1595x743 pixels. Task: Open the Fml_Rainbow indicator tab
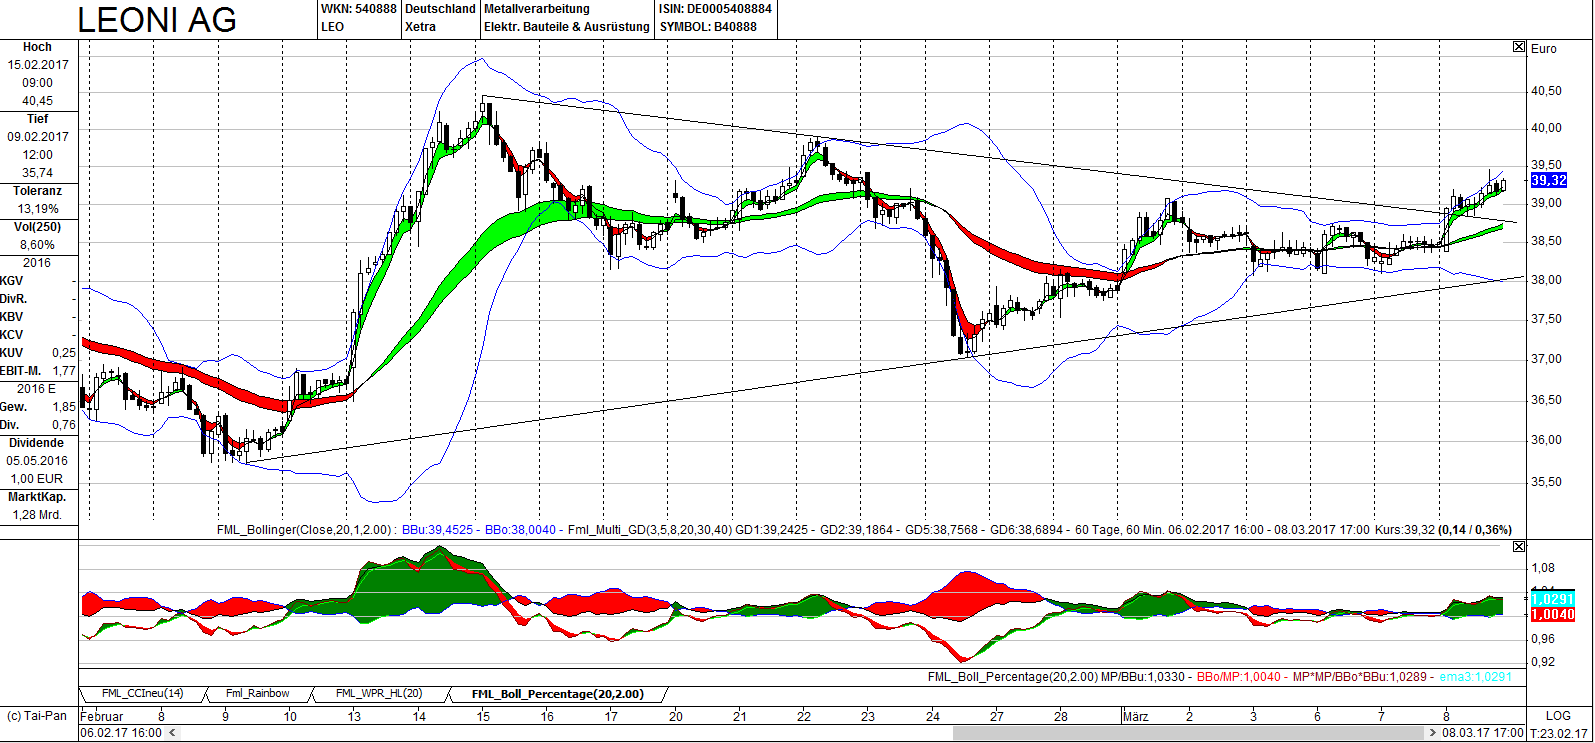[x=257, y=694]
